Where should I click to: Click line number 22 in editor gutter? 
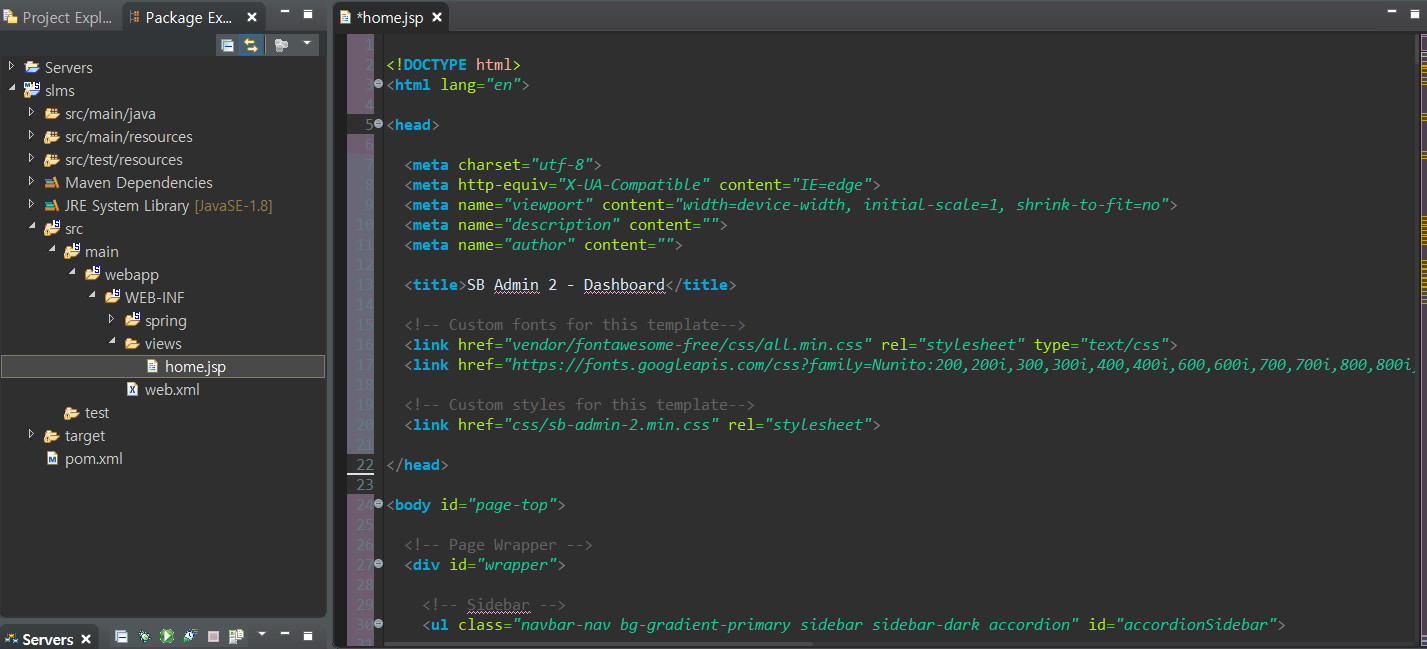pos(365,465)
